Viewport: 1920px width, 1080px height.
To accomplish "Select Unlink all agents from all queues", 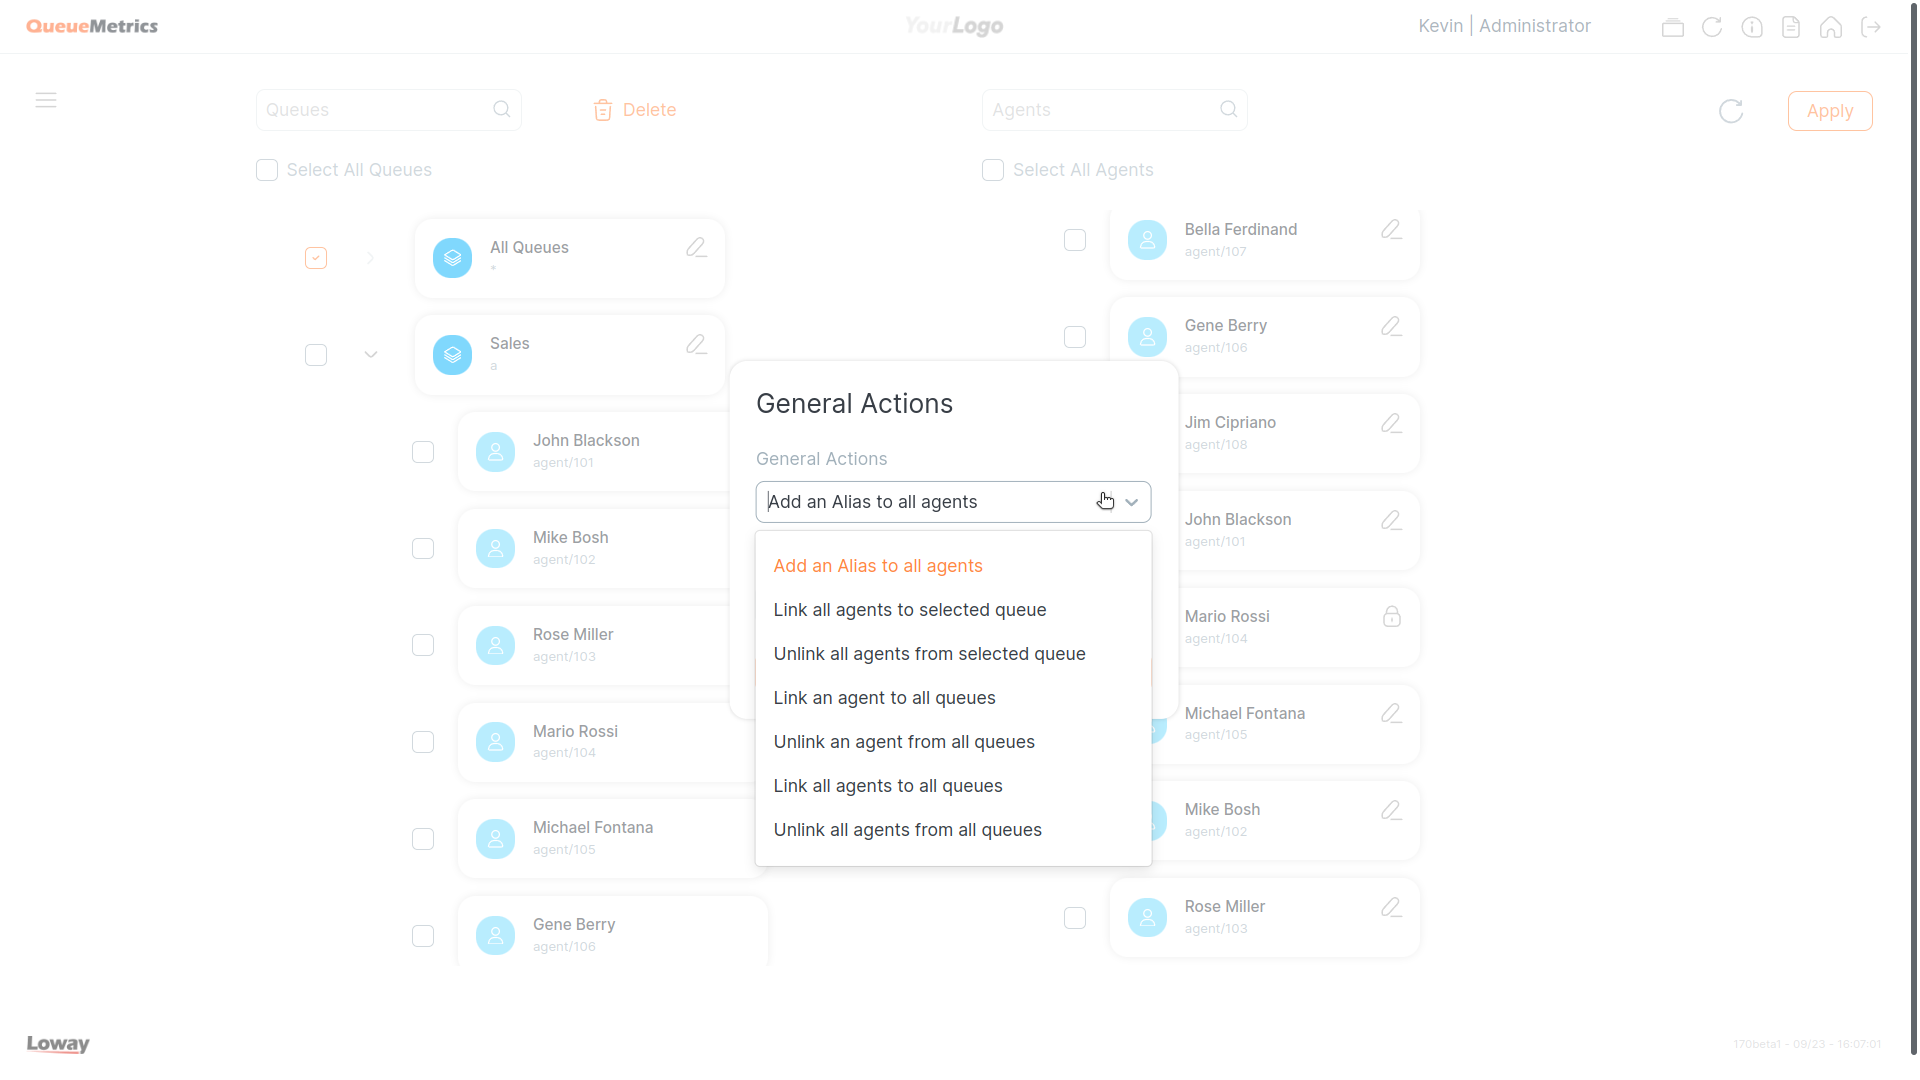I will pyautogui.click(x=907, y=829).
